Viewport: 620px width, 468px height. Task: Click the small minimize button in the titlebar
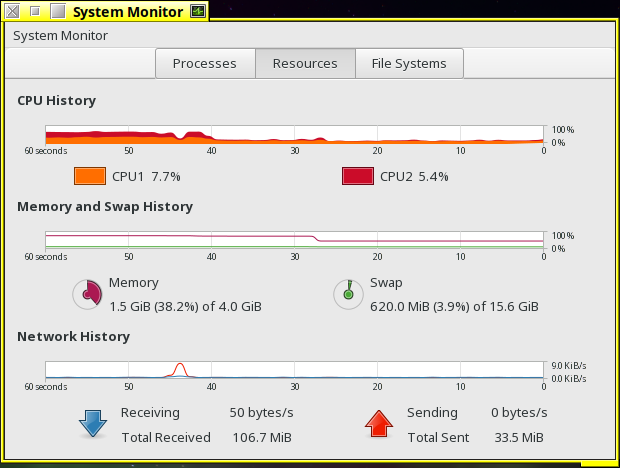pos(35,11)
